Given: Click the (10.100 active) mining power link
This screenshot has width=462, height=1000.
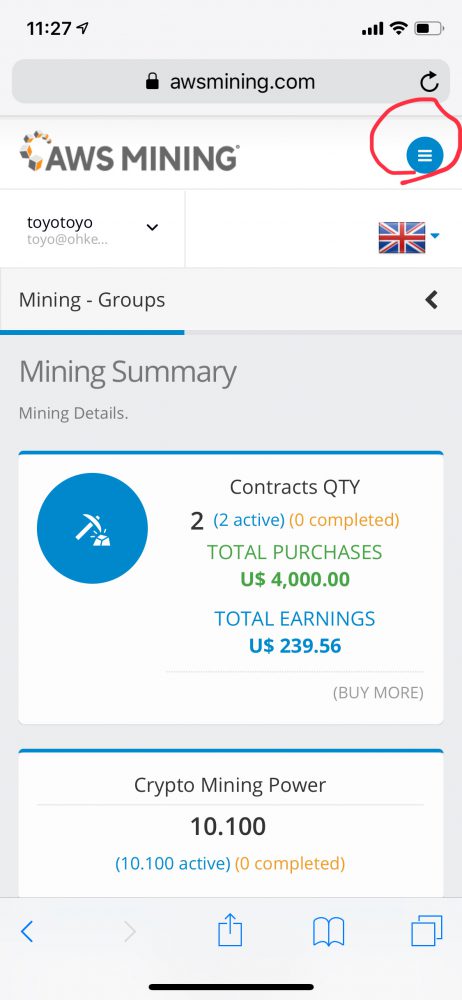Looking at the screenshot, I should pos(172,864).
